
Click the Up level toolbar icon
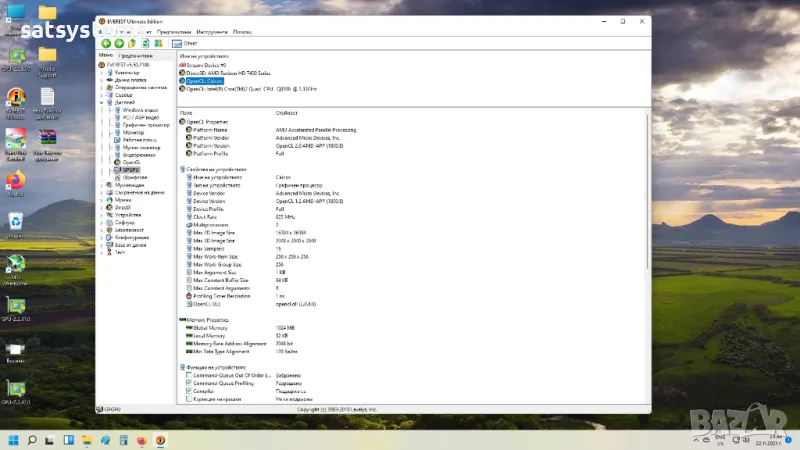click(133, 43)
